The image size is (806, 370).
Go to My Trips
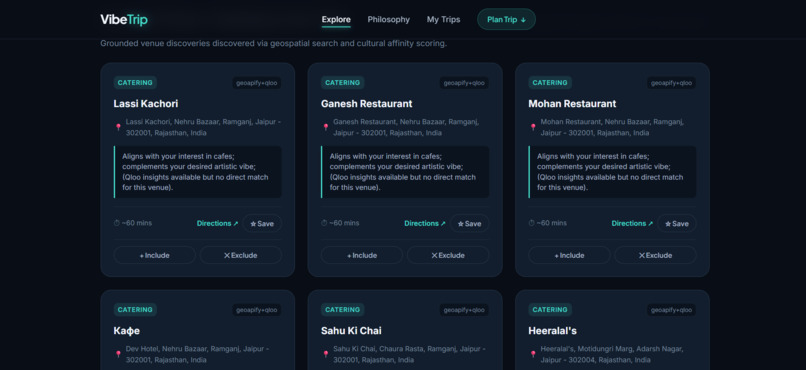[x=444, y=20]
